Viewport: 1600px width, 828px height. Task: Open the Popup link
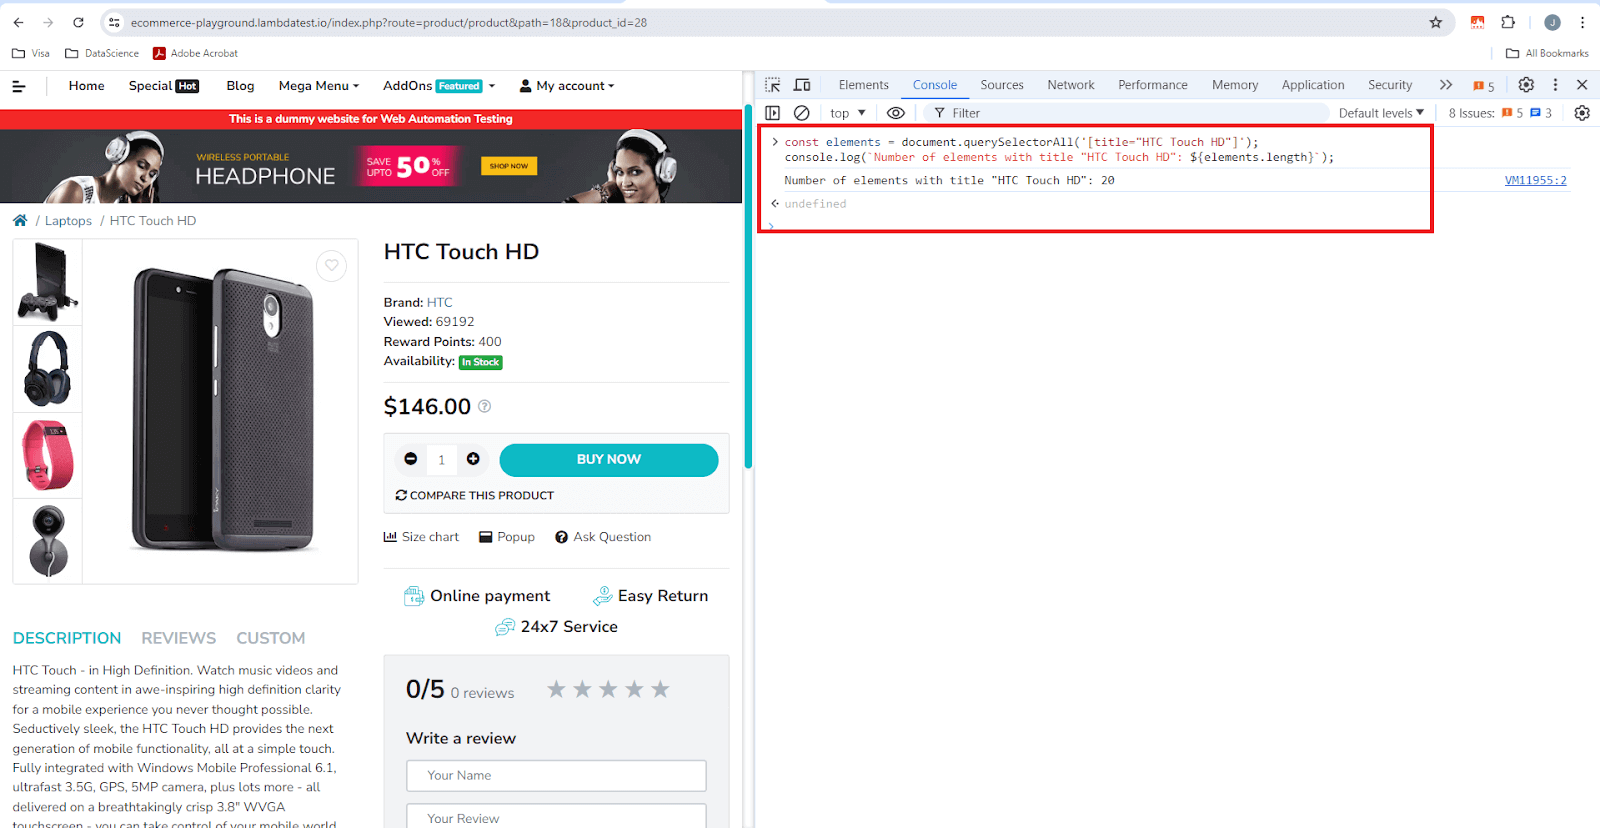coord(507,537)
